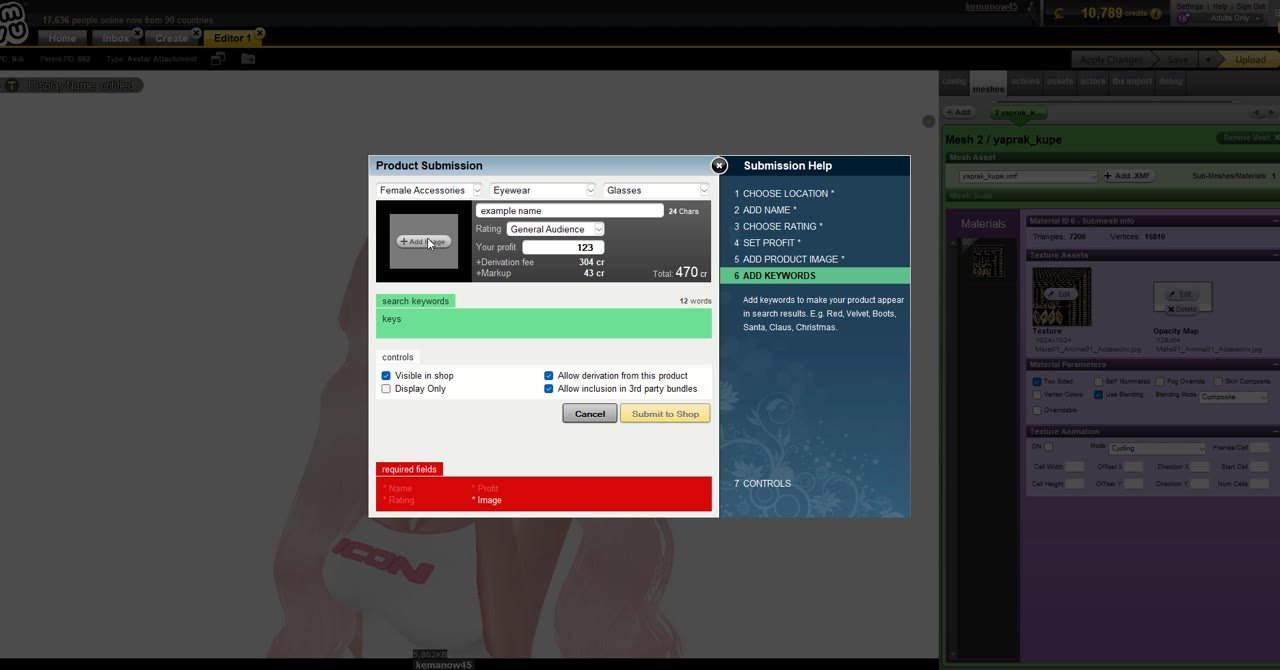The width and height of the screenshot is (1280, 670).
Task: Click the product name field 'example name'
Action: (x=569, y=211)
